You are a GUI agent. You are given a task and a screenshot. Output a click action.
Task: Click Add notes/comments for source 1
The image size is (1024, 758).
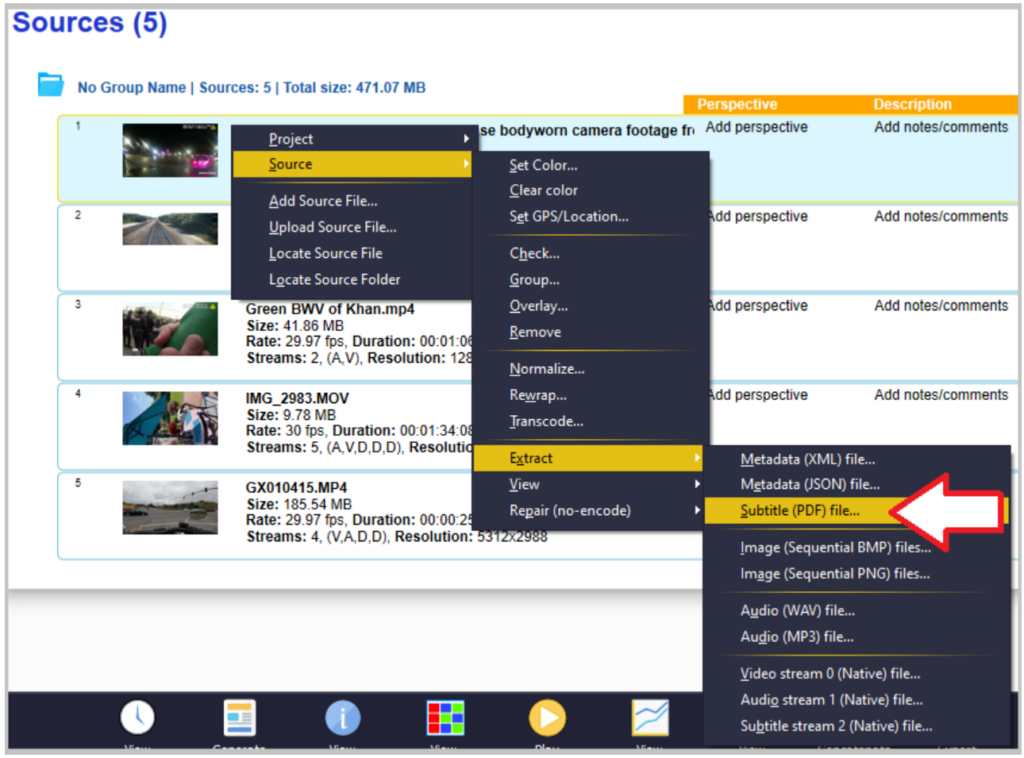(941, 127)
